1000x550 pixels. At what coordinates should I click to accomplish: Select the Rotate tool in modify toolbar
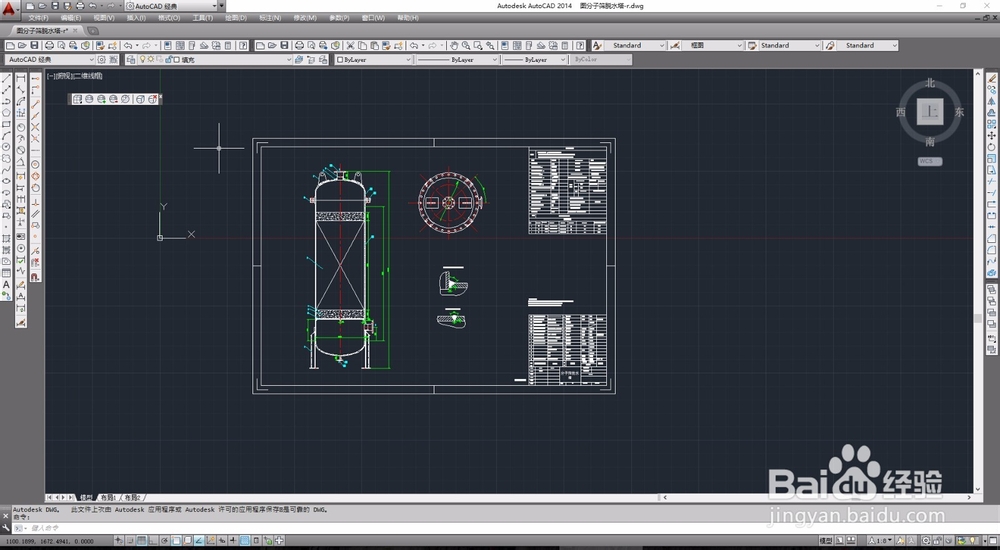(x=992, y=147)
